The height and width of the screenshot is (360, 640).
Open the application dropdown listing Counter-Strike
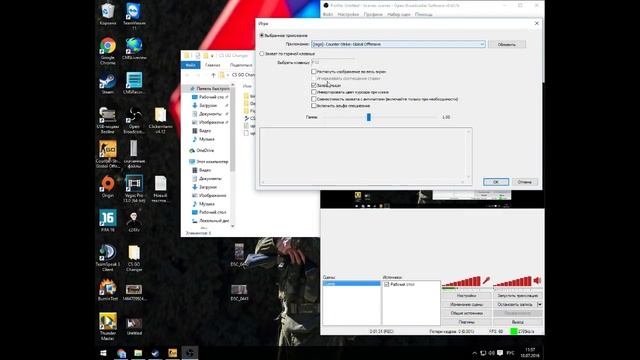click(398, 44)
